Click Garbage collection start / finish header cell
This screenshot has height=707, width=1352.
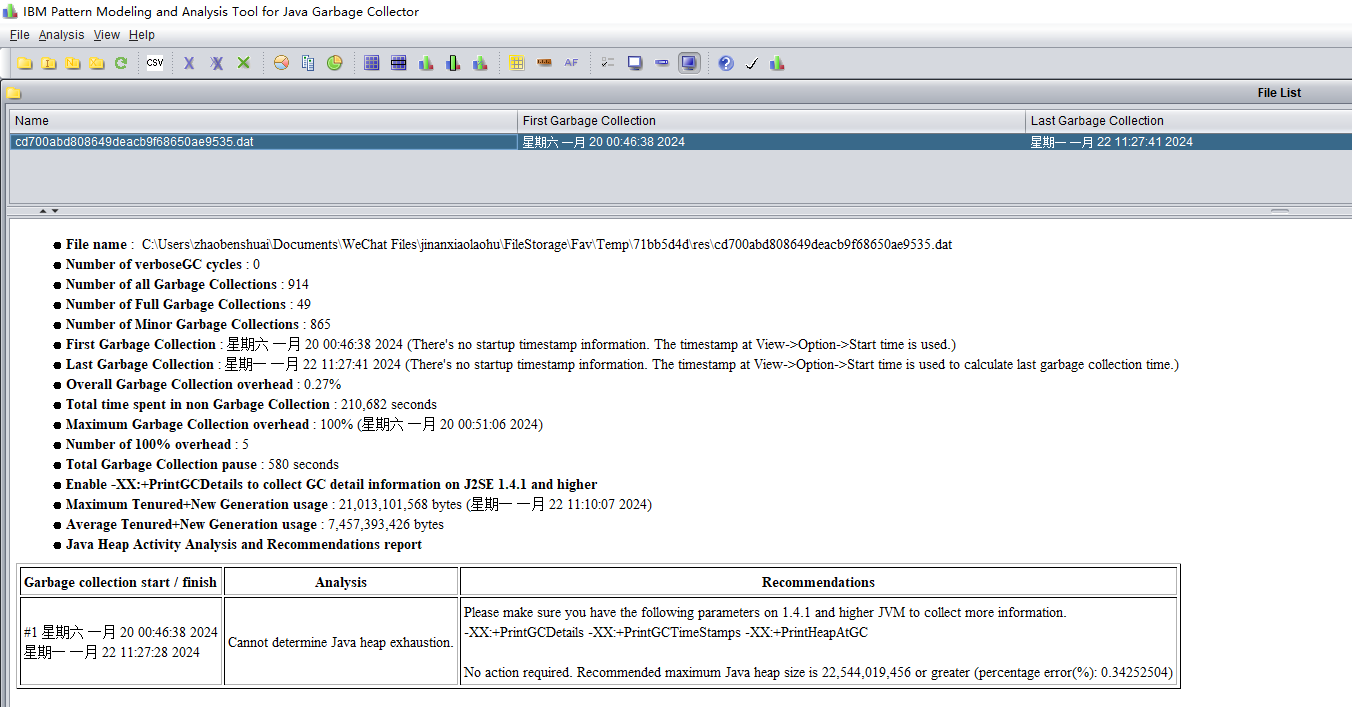coord(120,582)
